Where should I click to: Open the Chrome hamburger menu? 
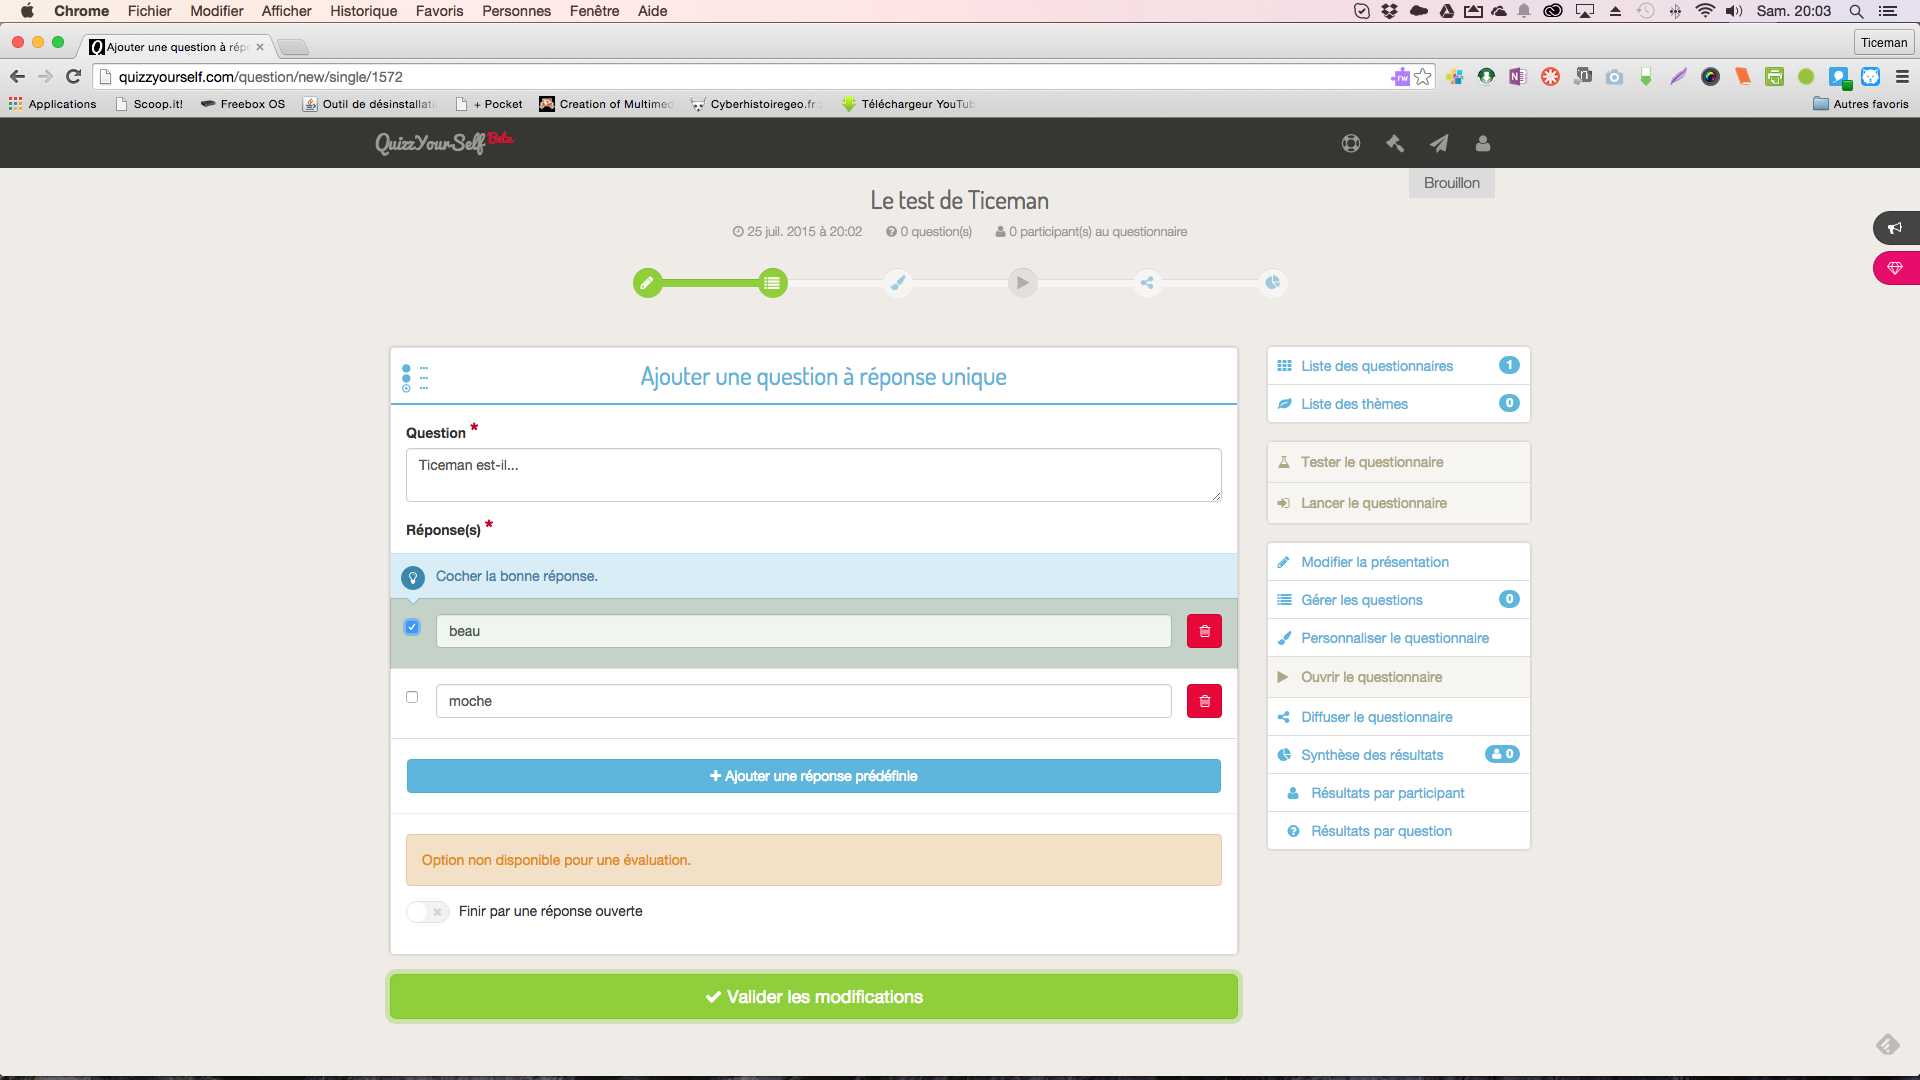(x=1902, y=77)
